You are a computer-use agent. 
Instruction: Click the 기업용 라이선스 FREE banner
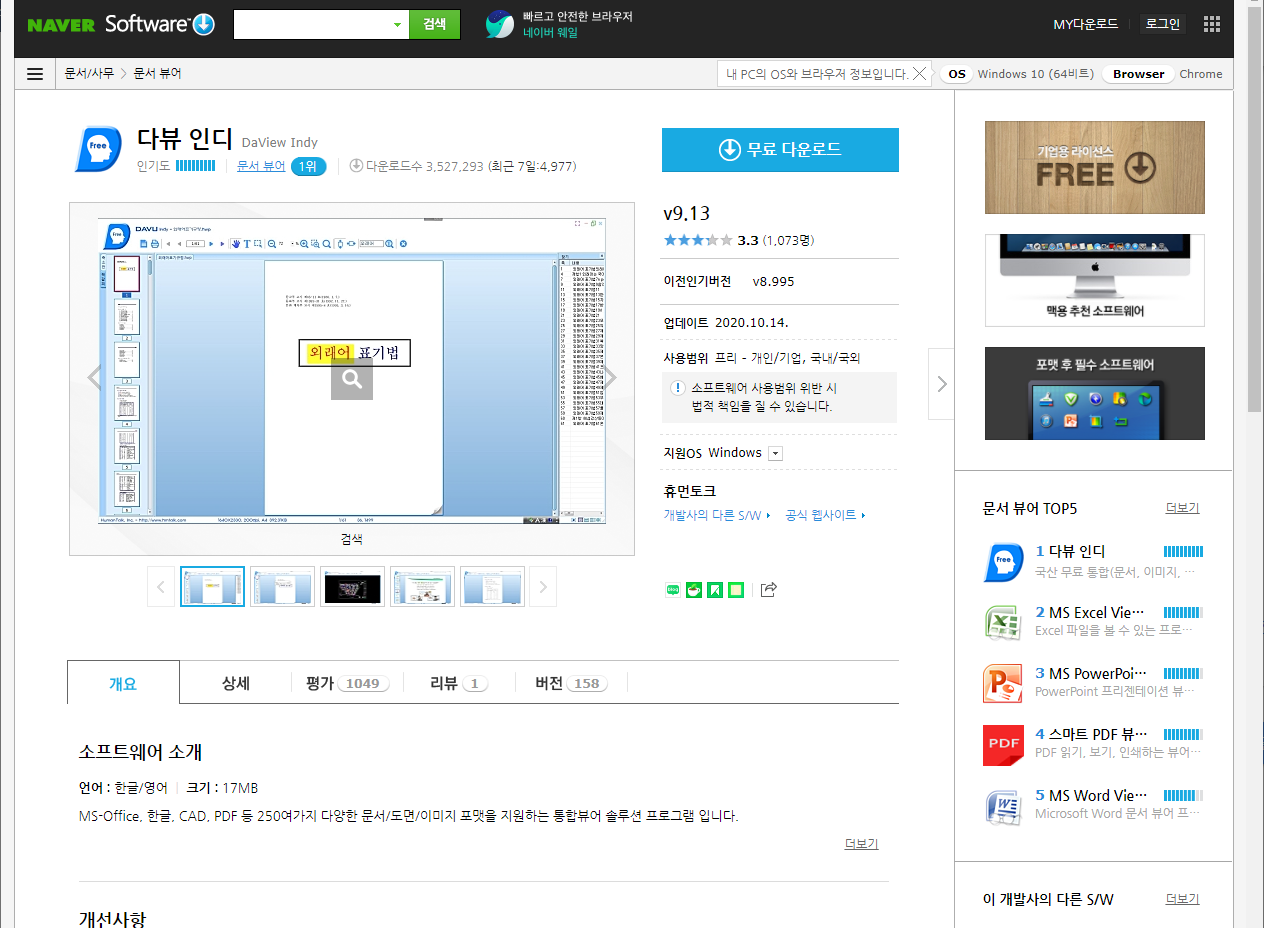click(1095, 167)
